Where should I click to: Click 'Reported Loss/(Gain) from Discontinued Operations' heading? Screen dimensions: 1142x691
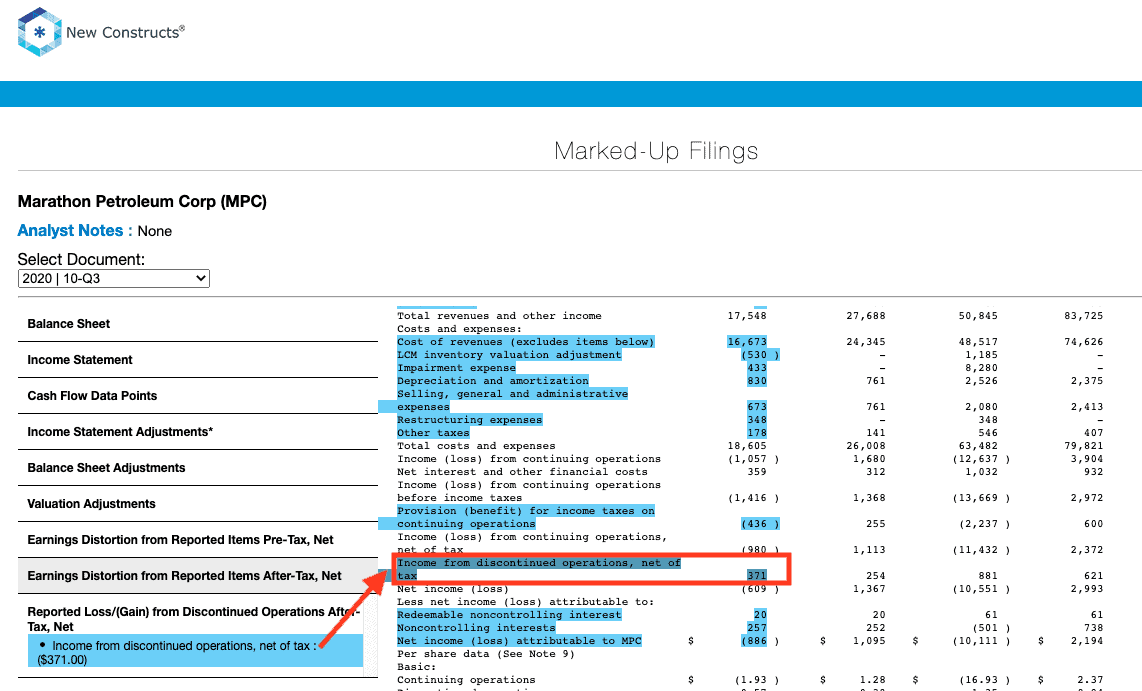point(194,619)
